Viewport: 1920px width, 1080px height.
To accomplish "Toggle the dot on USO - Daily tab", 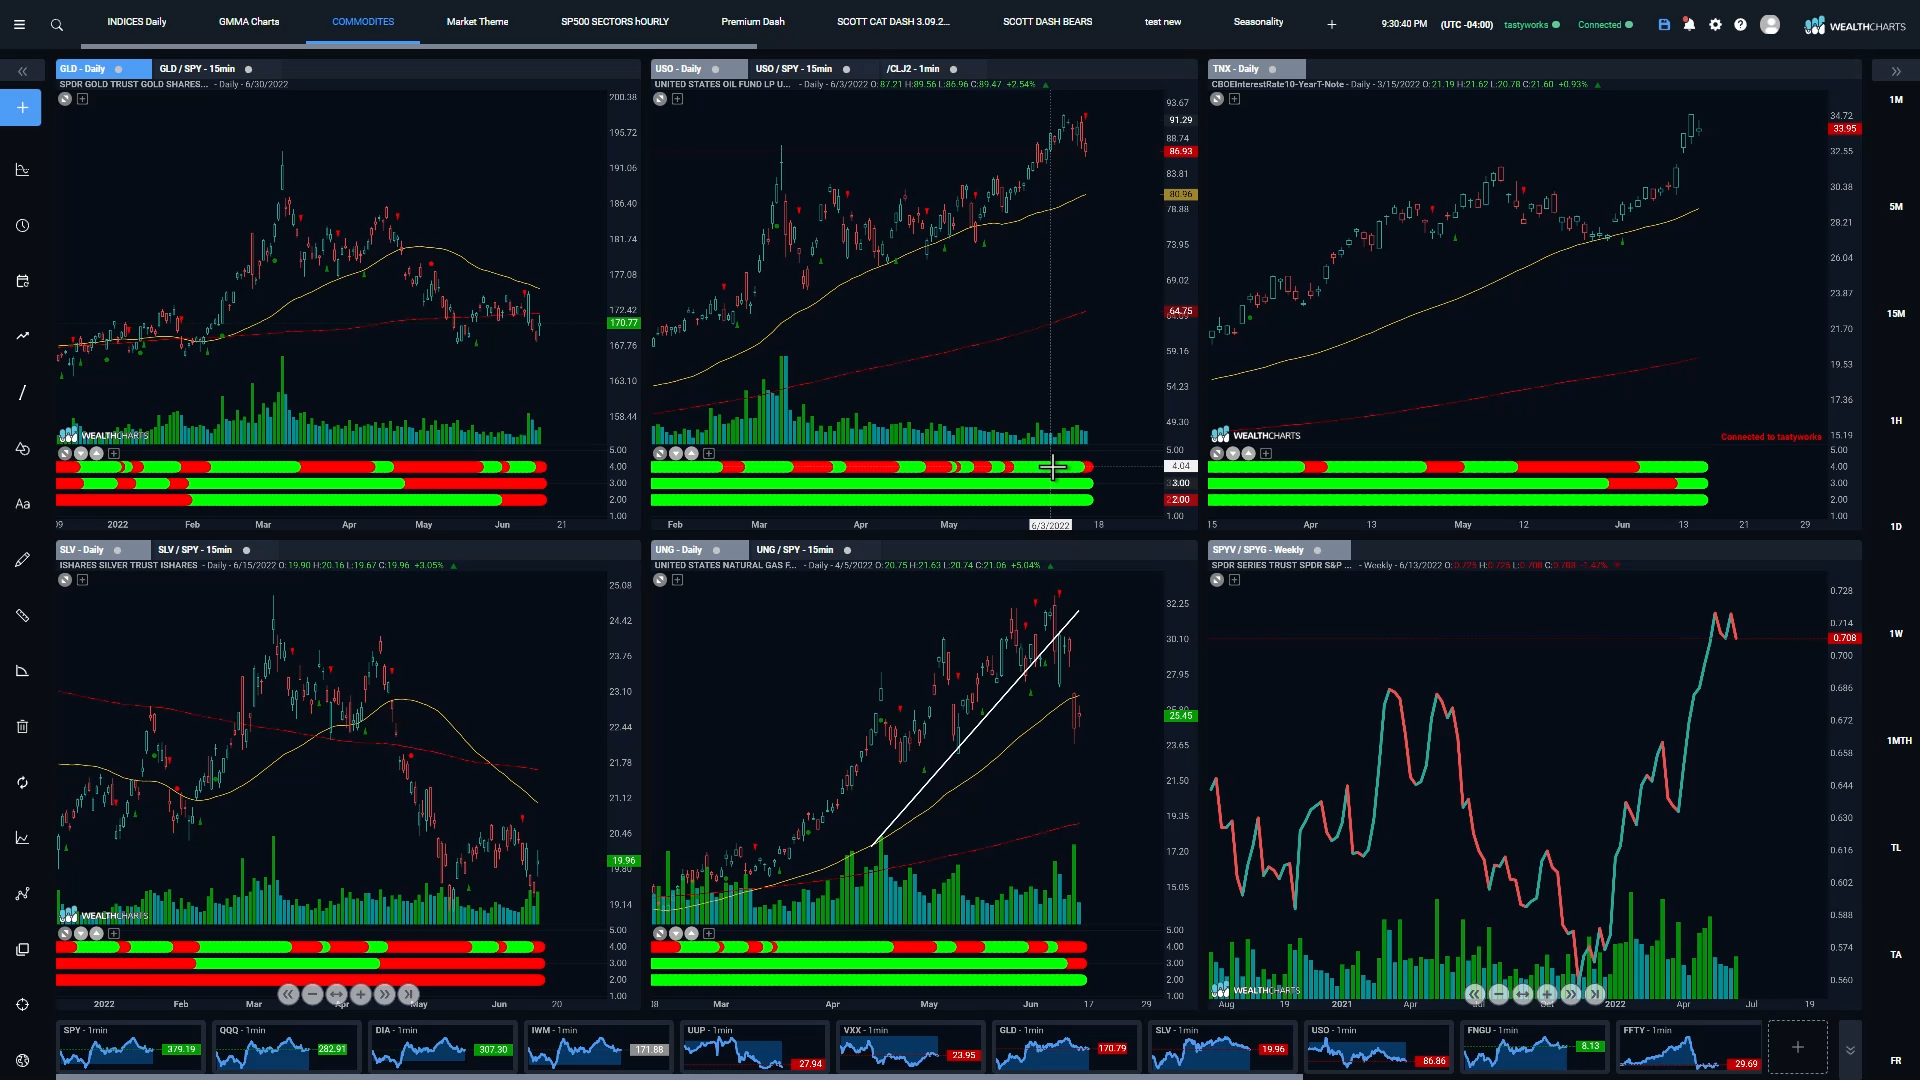I will 715,69.
